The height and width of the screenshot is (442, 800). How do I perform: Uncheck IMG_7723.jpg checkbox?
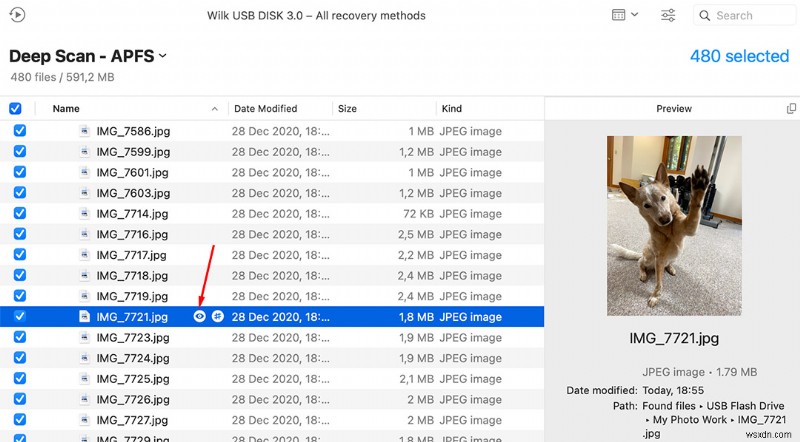point(20,337)
